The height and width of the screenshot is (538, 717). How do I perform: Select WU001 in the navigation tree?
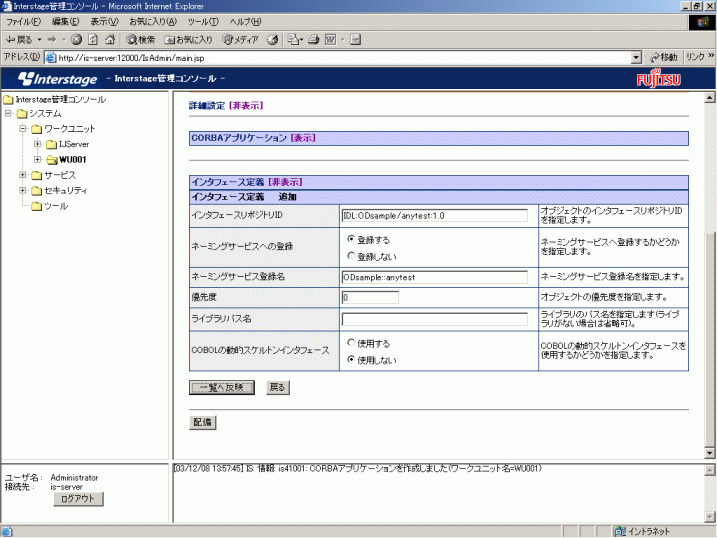point(73,160)
